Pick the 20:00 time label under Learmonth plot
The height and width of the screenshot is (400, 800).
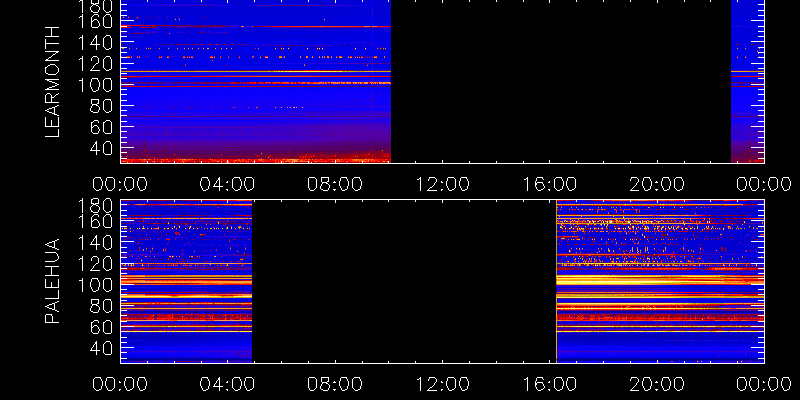(x=657, y=184)
